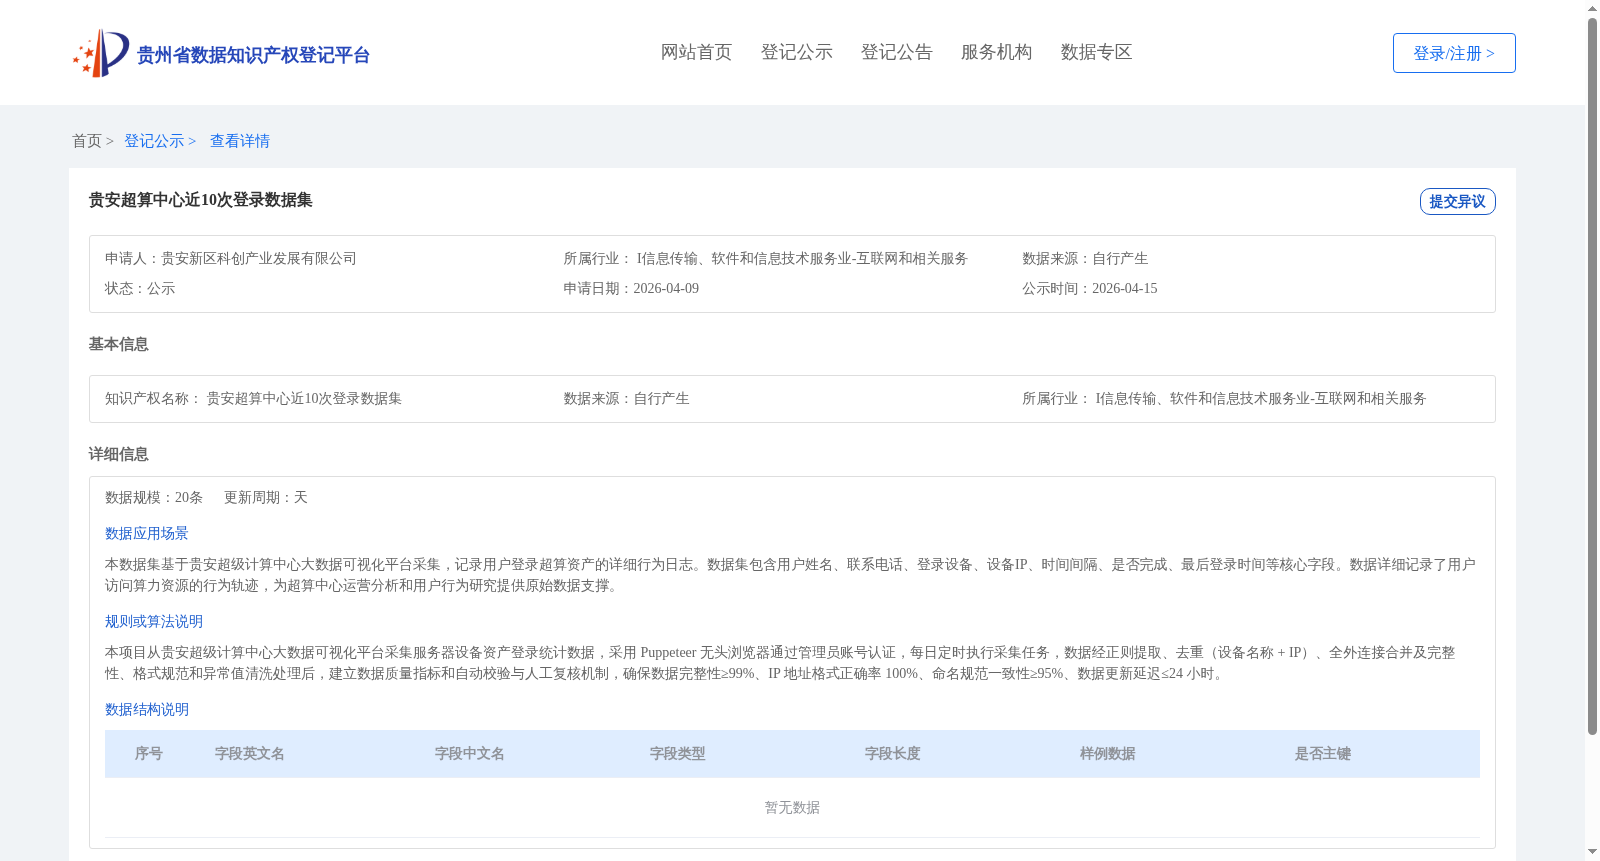This screenshot has height=861, width=1600.
Task: Click the 暂无数据 empty table message
Action: (x=792, y=807)
